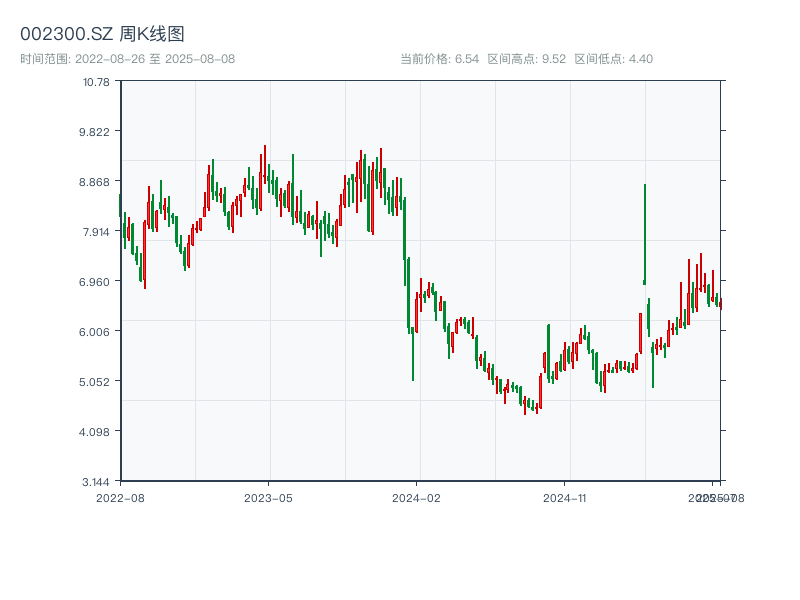Screen dimensions: 800x600
Task: Click the y-axis value 8.868
Action: click(94, 182)
